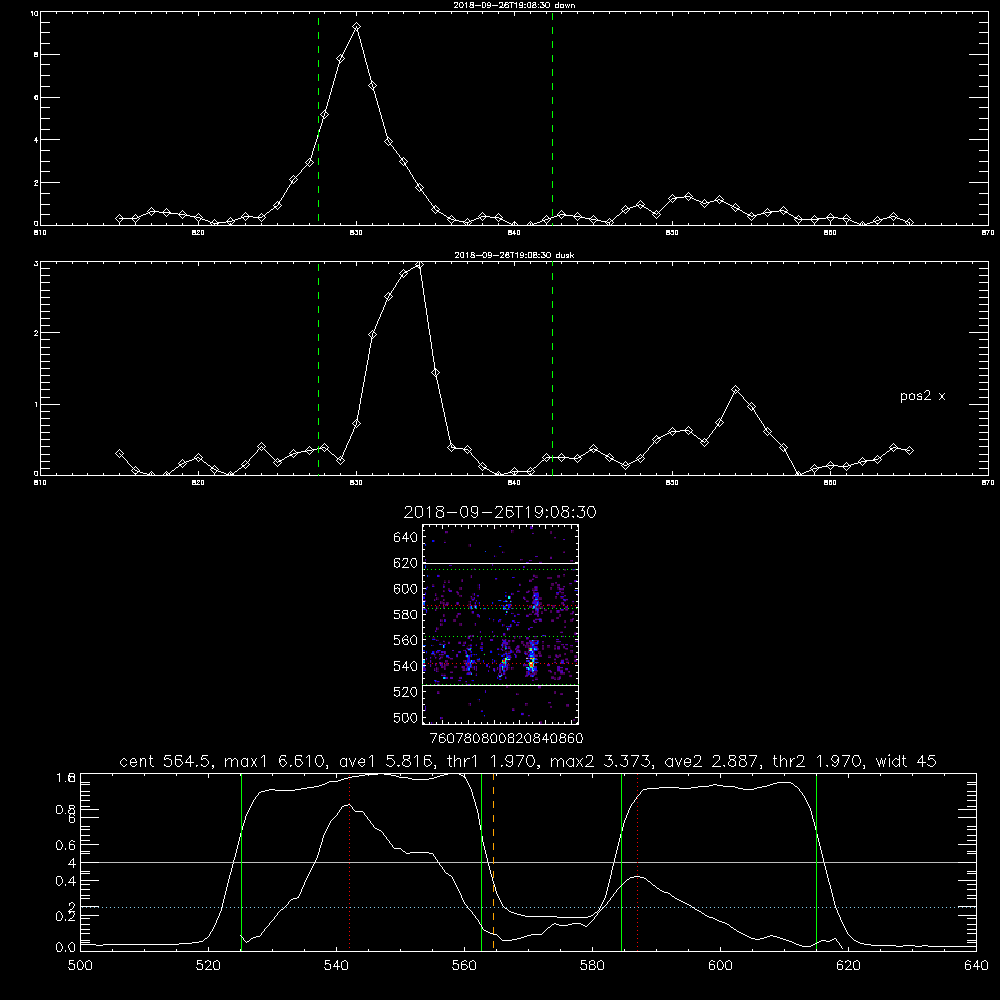This screenshot has height=1000, width=1000.
Task: Click the right green dashed line in dawn plot
Action: tap(552, 118)
